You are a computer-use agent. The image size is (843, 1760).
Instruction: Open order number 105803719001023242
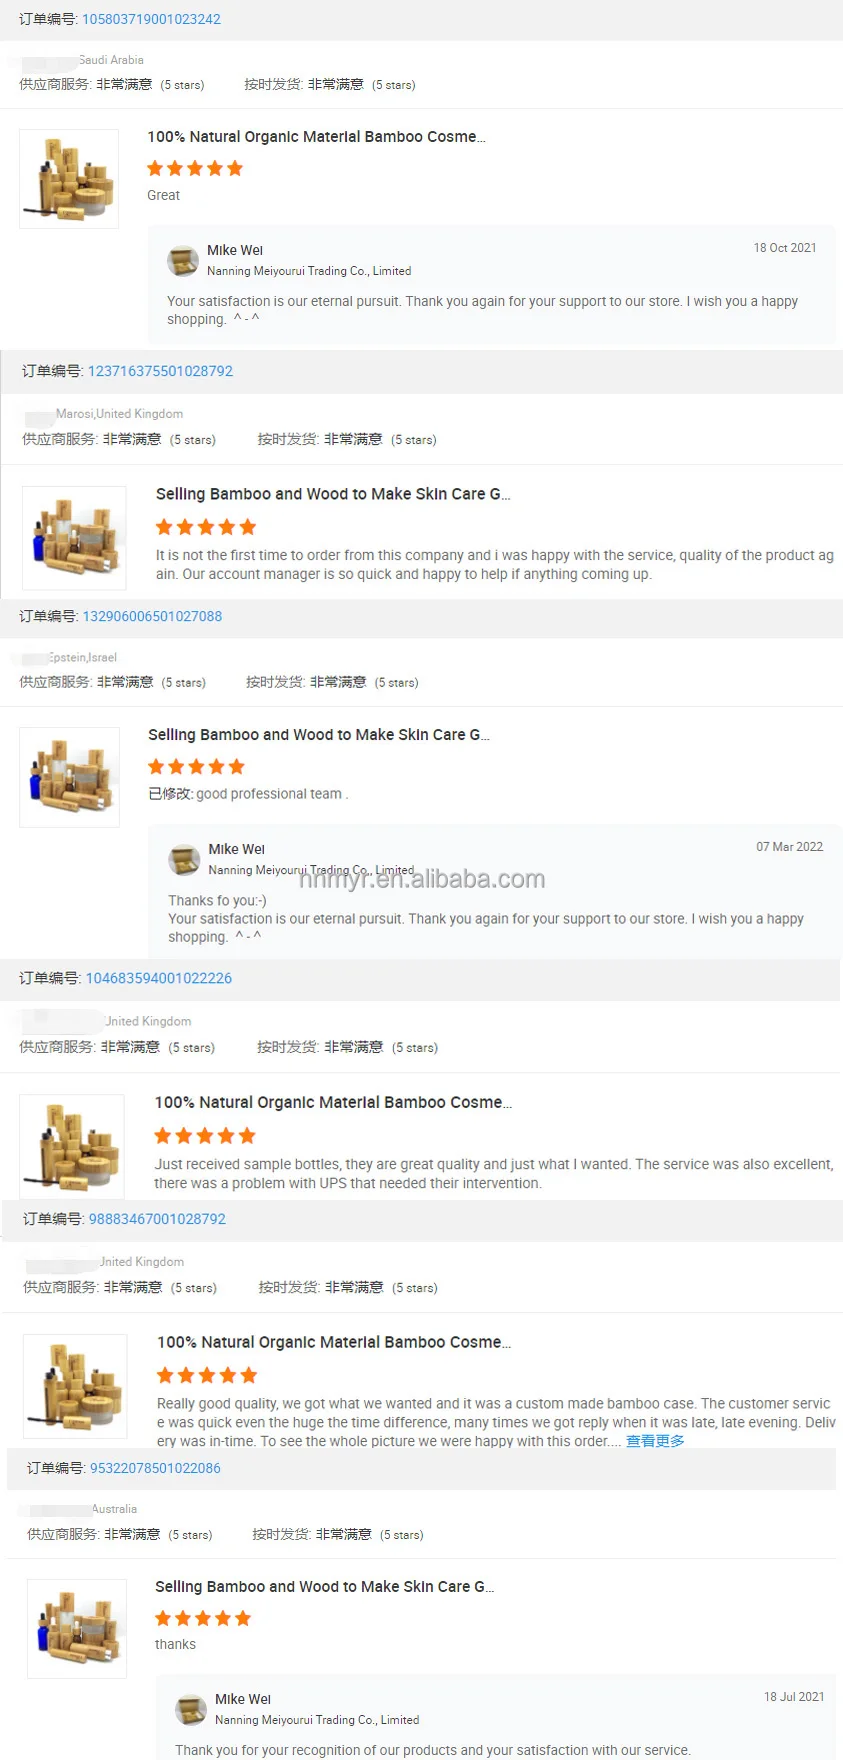[151, 19]
